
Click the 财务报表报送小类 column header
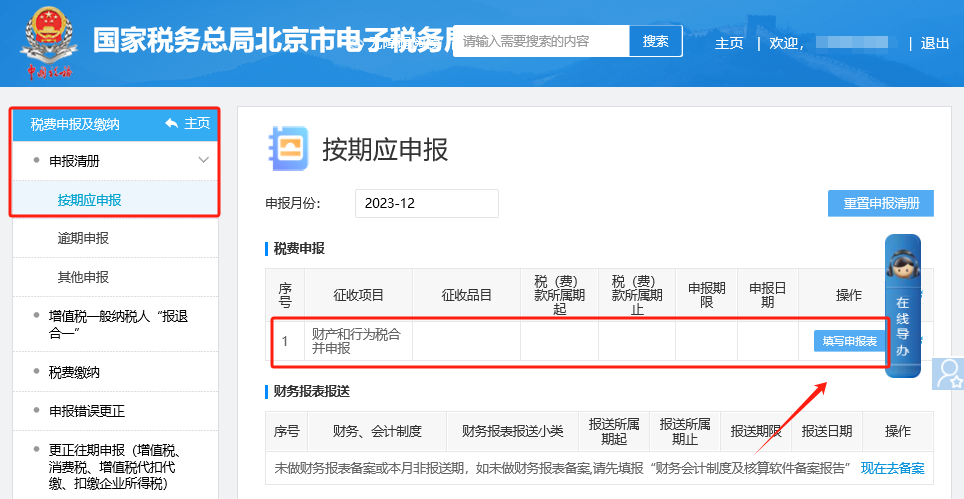pos(513,431)
